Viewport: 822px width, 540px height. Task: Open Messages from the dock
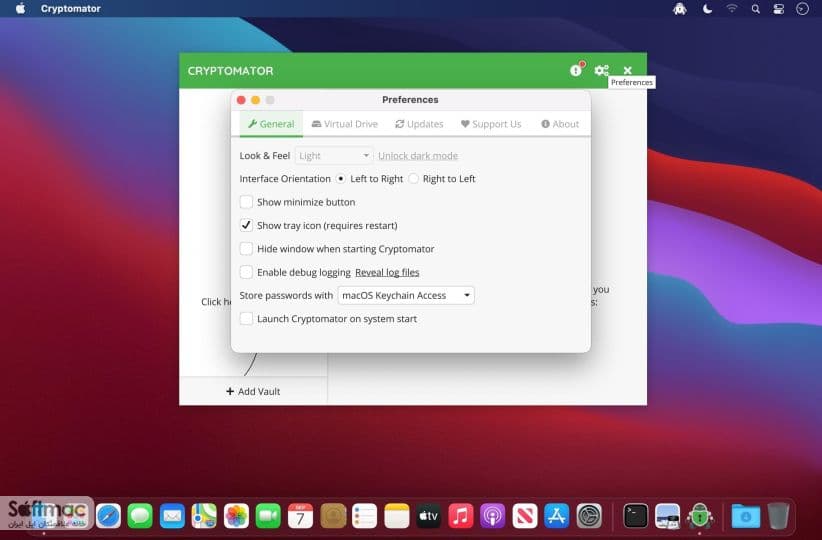(x=140, y=516)
